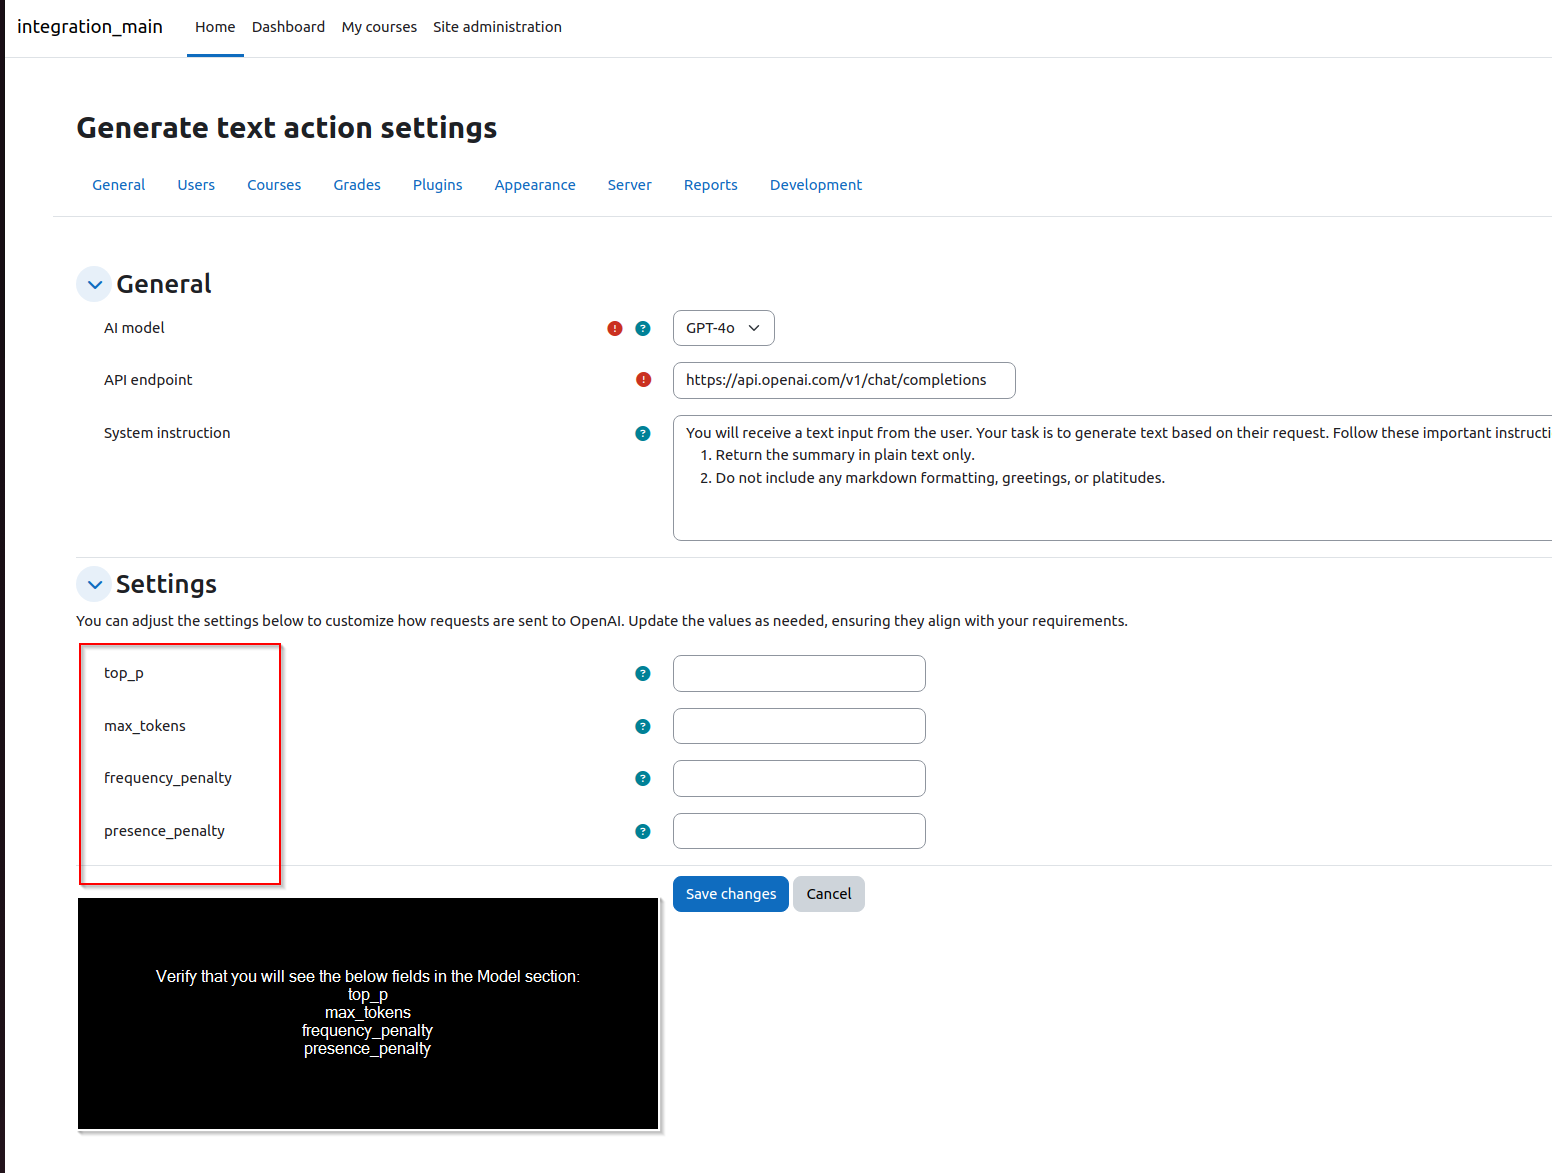Open Site administration in top navigation
This screenshot has width=1552, height=1173.
click(497, 27)
